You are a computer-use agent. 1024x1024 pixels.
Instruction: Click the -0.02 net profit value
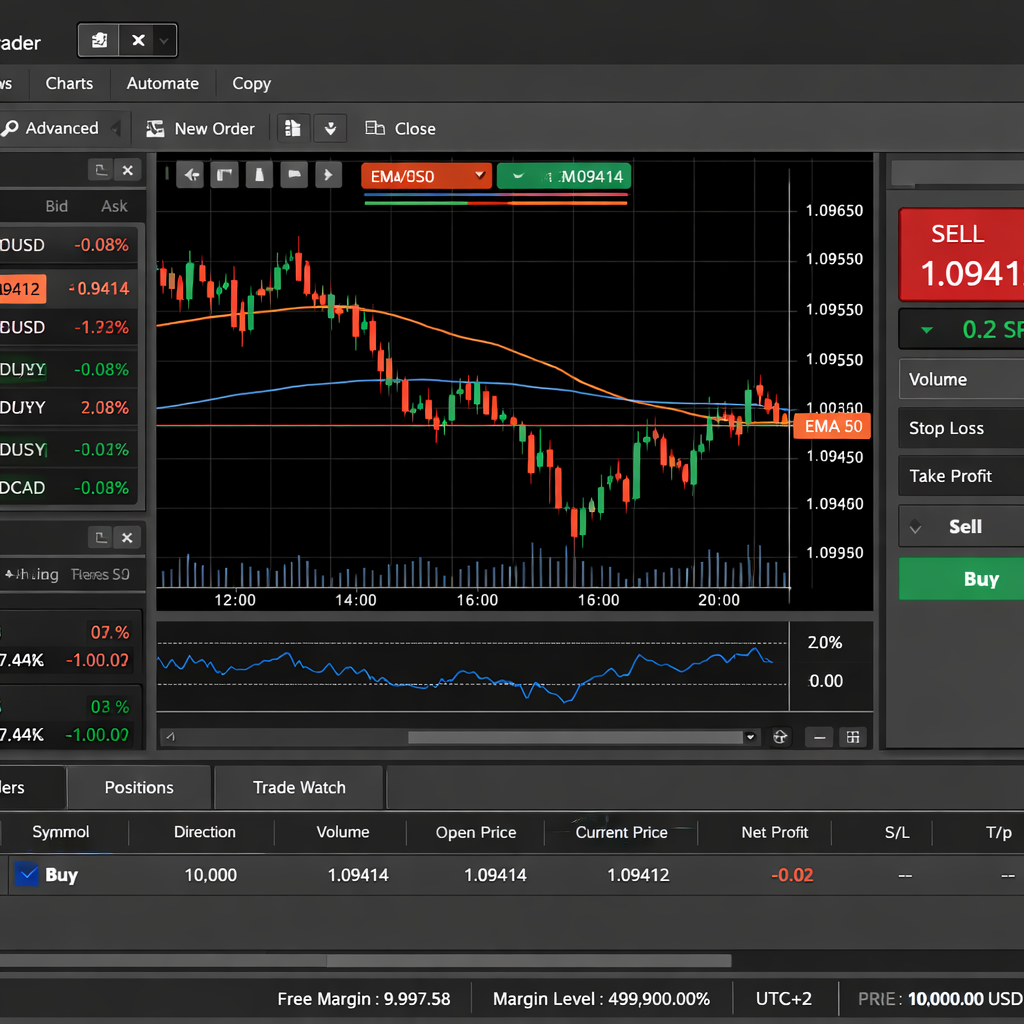pyautogui.click(x=792, y=875)
